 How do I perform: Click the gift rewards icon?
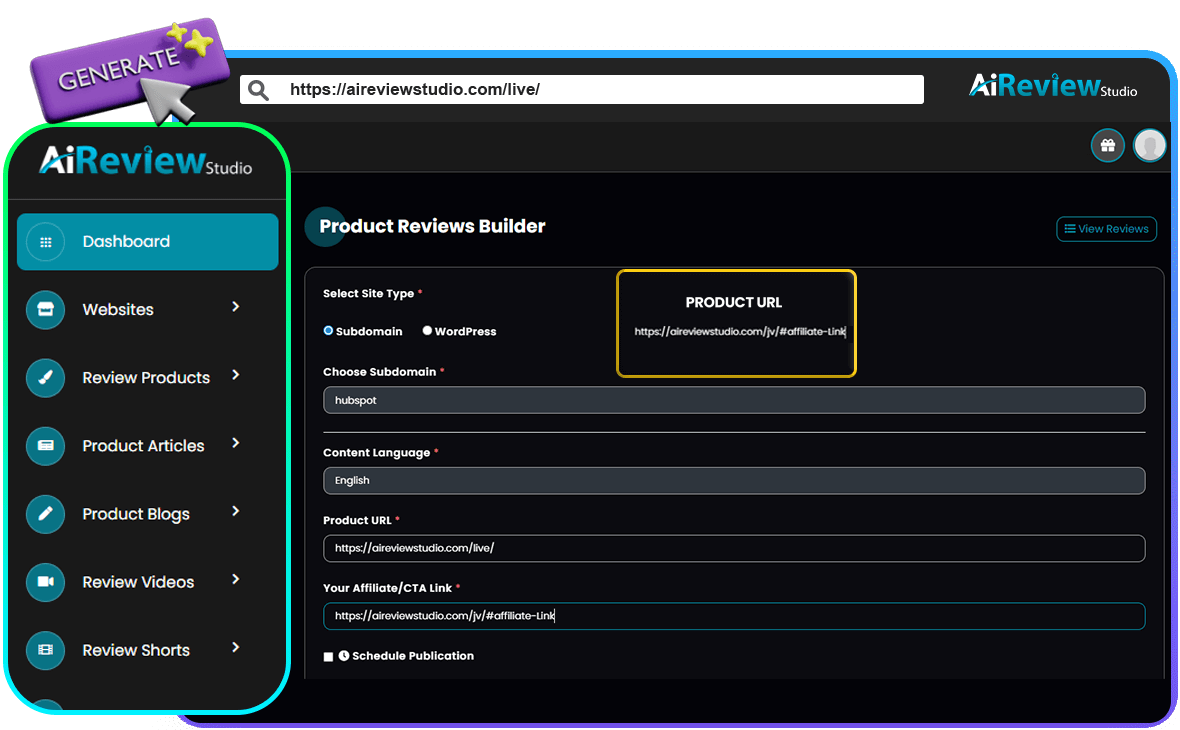click(x=1107, y=145)
